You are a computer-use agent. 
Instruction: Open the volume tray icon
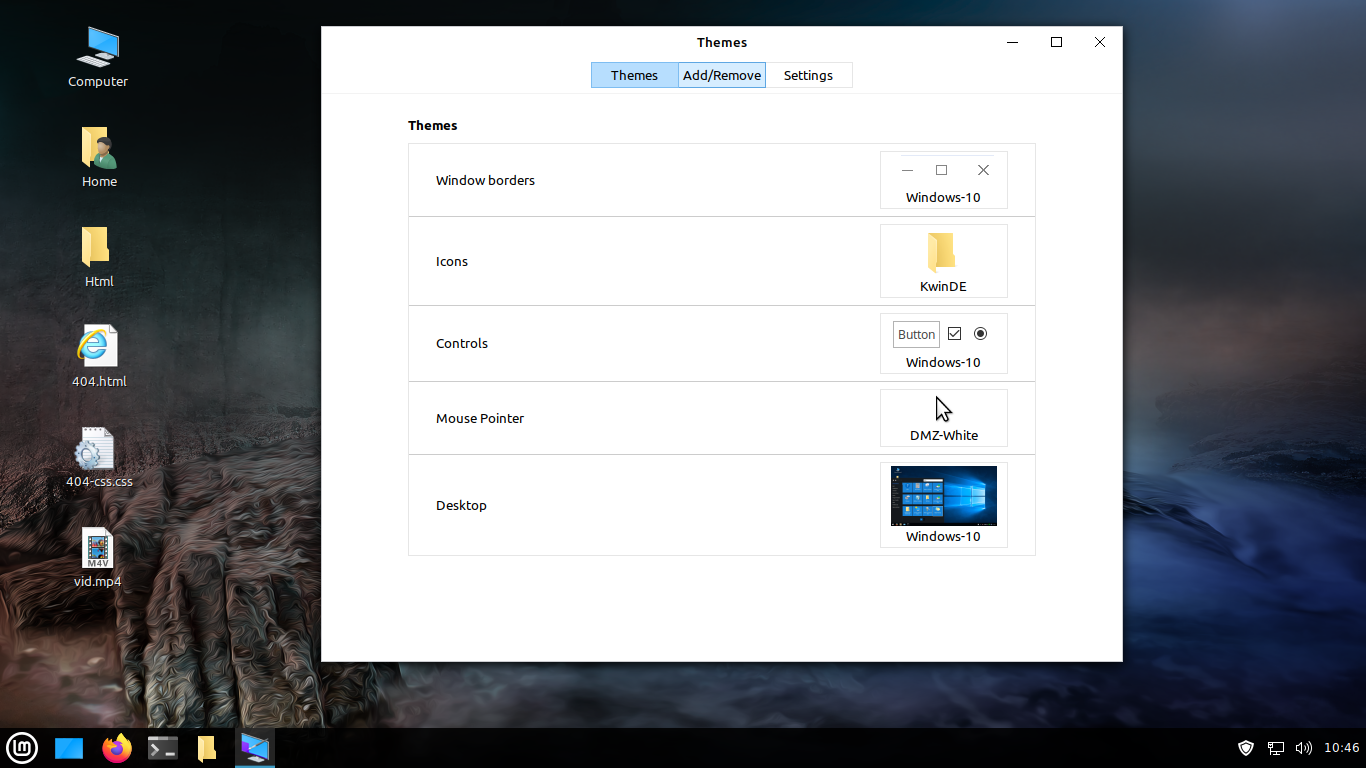pyautogui.click(x=1304, y=748)
